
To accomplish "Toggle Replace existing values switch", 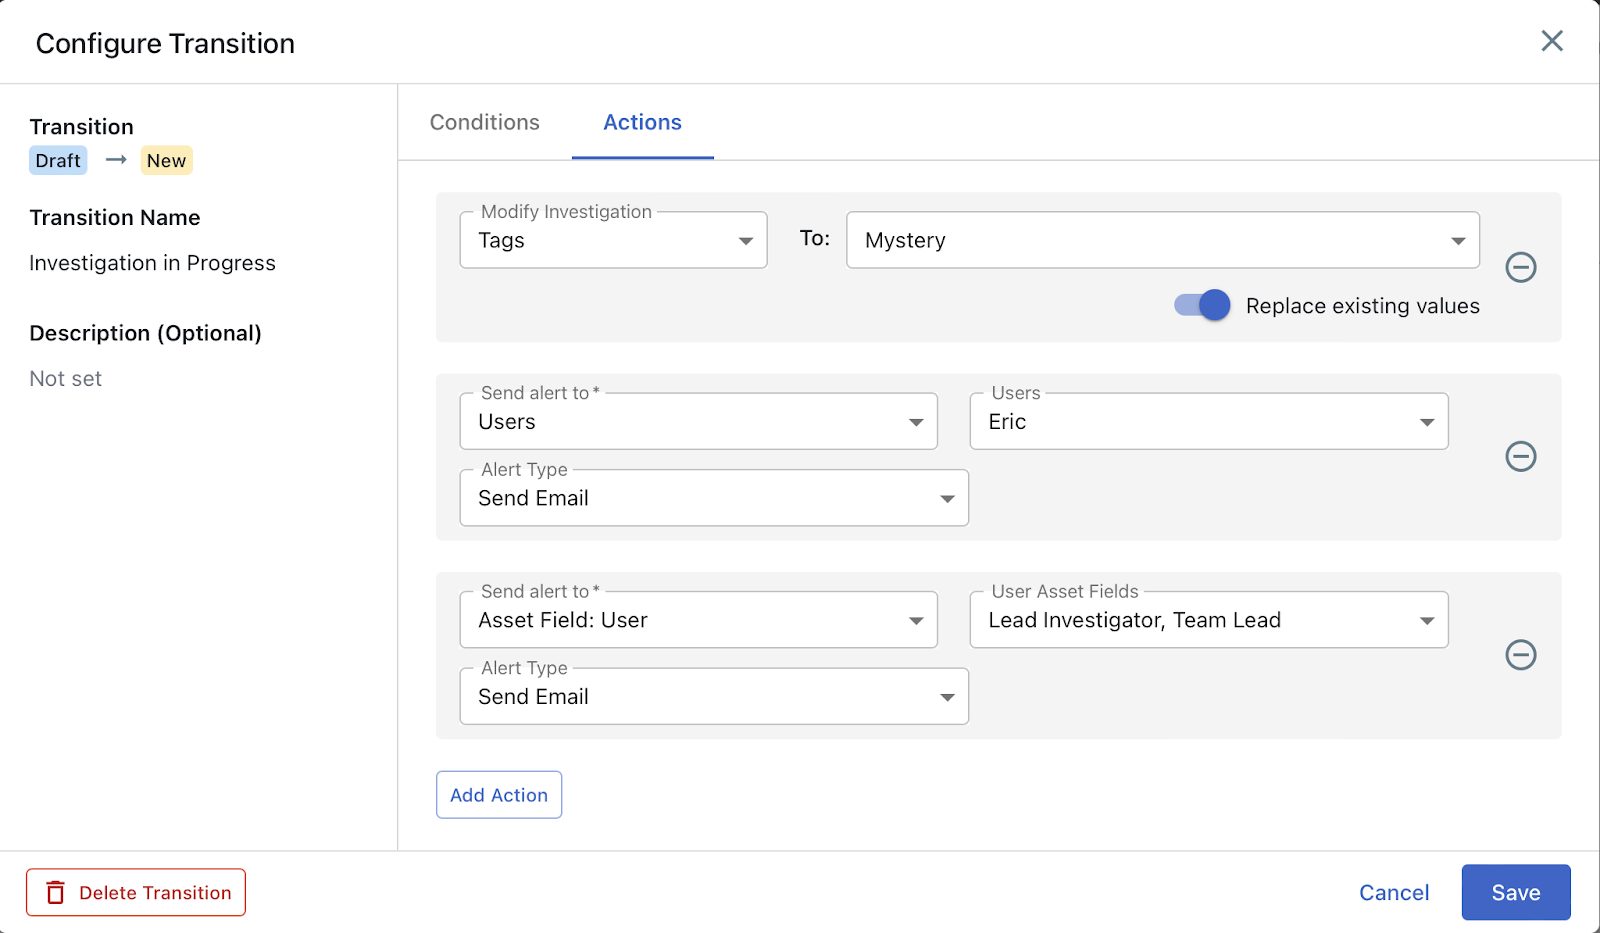I will (1202, 305).
